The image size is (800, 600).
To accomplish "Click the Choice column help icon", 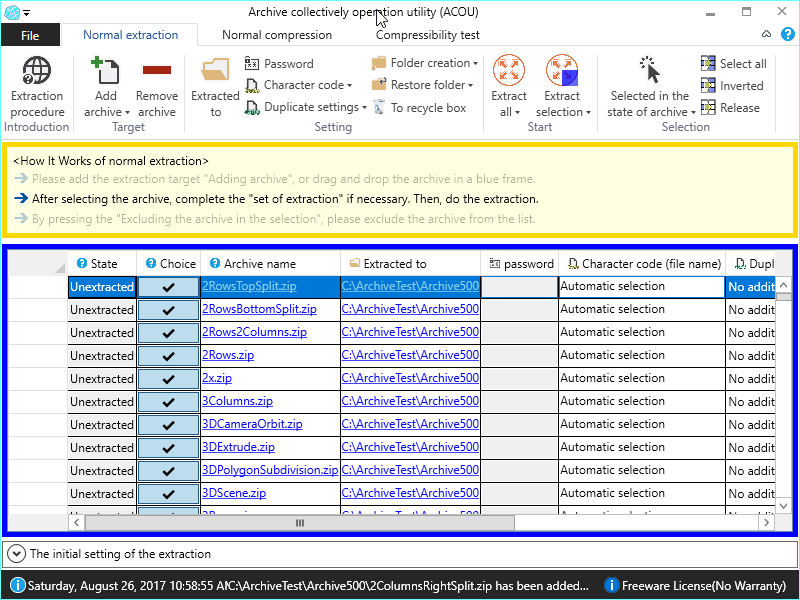I will click(x=151, y=263).
